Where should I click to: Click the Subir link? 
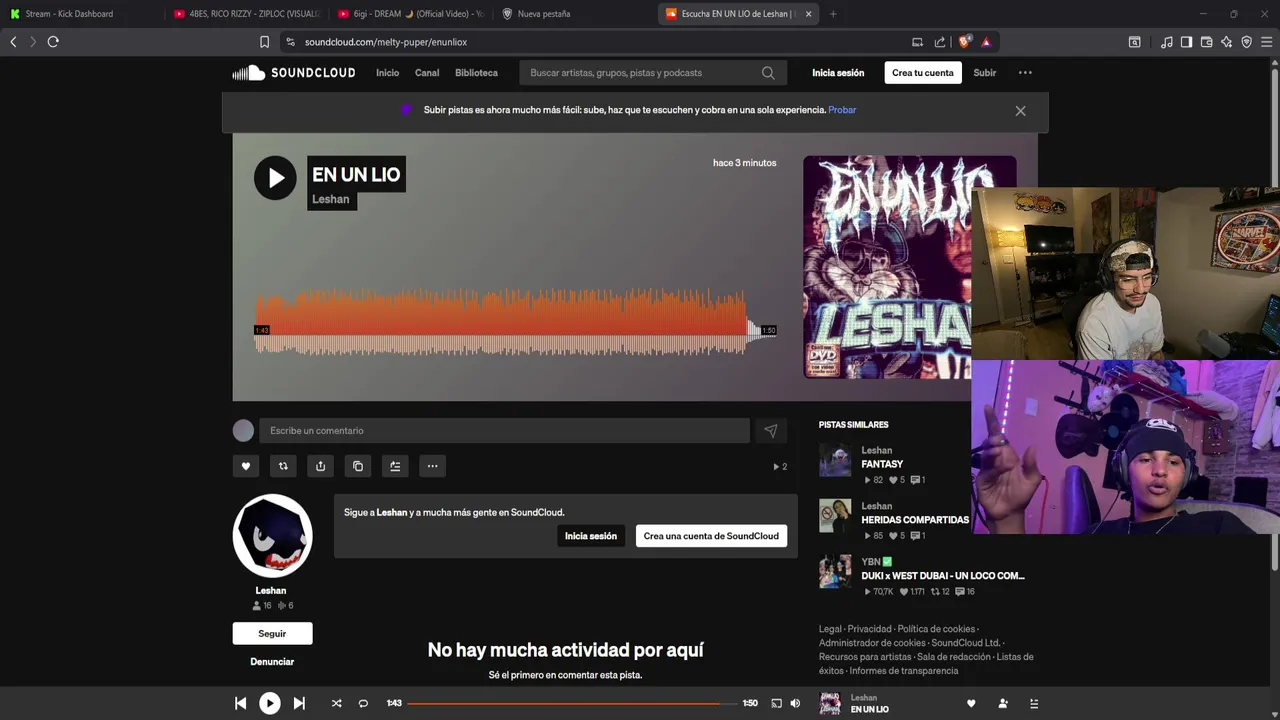point(985,73)
